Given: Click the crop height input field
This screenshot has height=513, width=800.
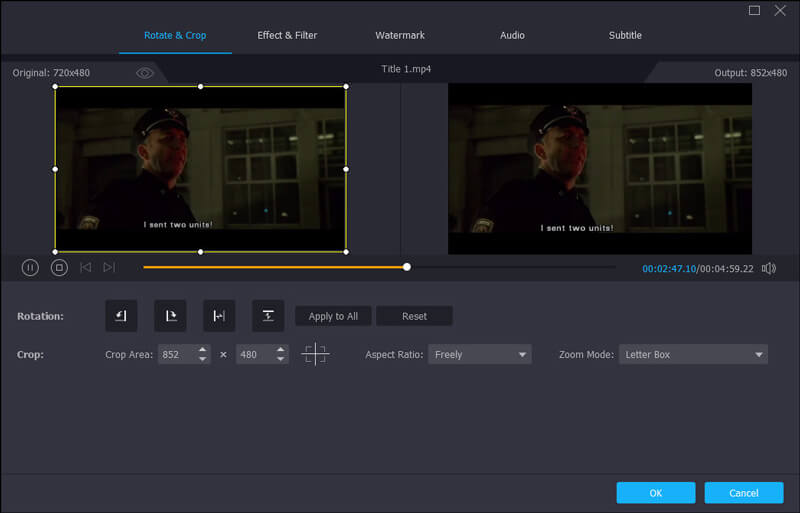Looking at the screenshot, I should 254,354.
